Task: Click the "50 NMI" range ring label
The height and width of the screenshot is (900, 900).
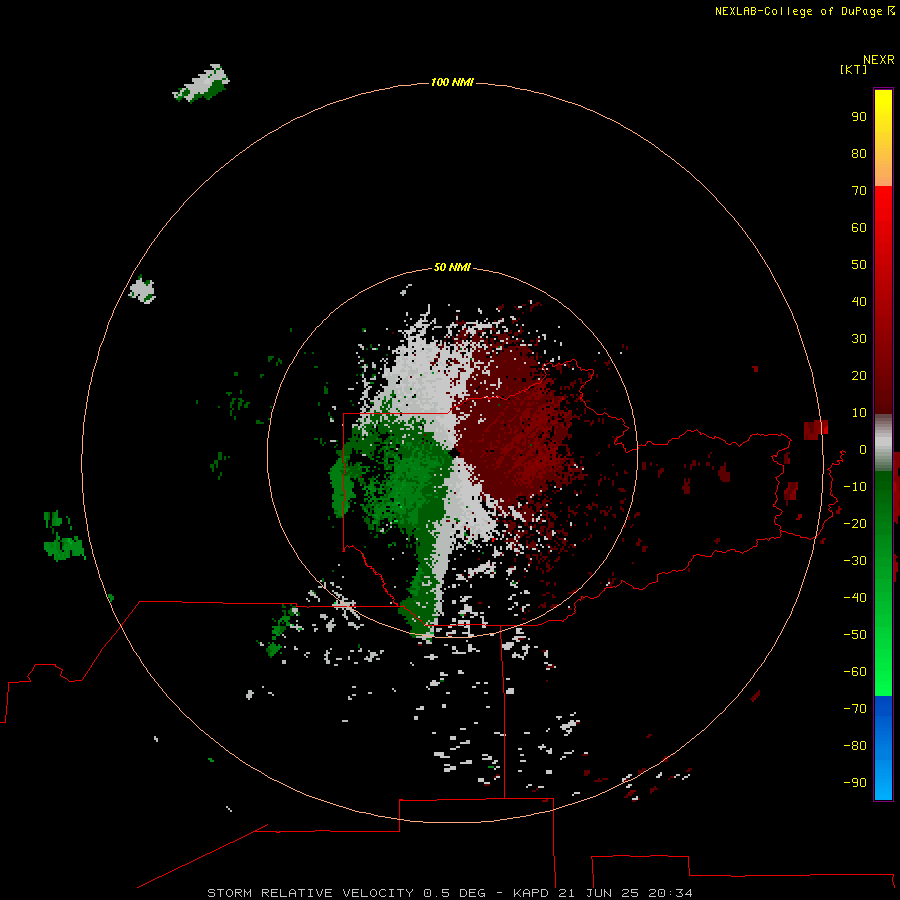Action: pyautogui.click(x=452, y=267)
